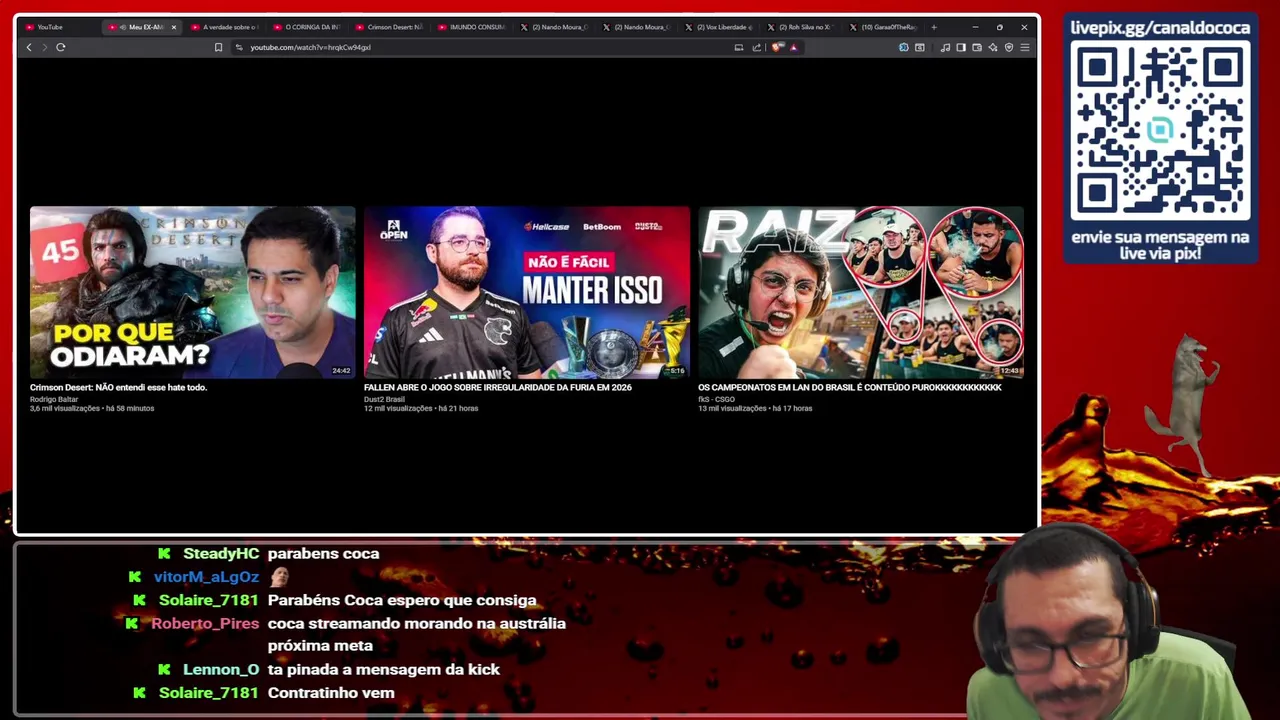Screen dimensions: 1280x720
Task: Open the VPN shield icon
Action: 1009,47
